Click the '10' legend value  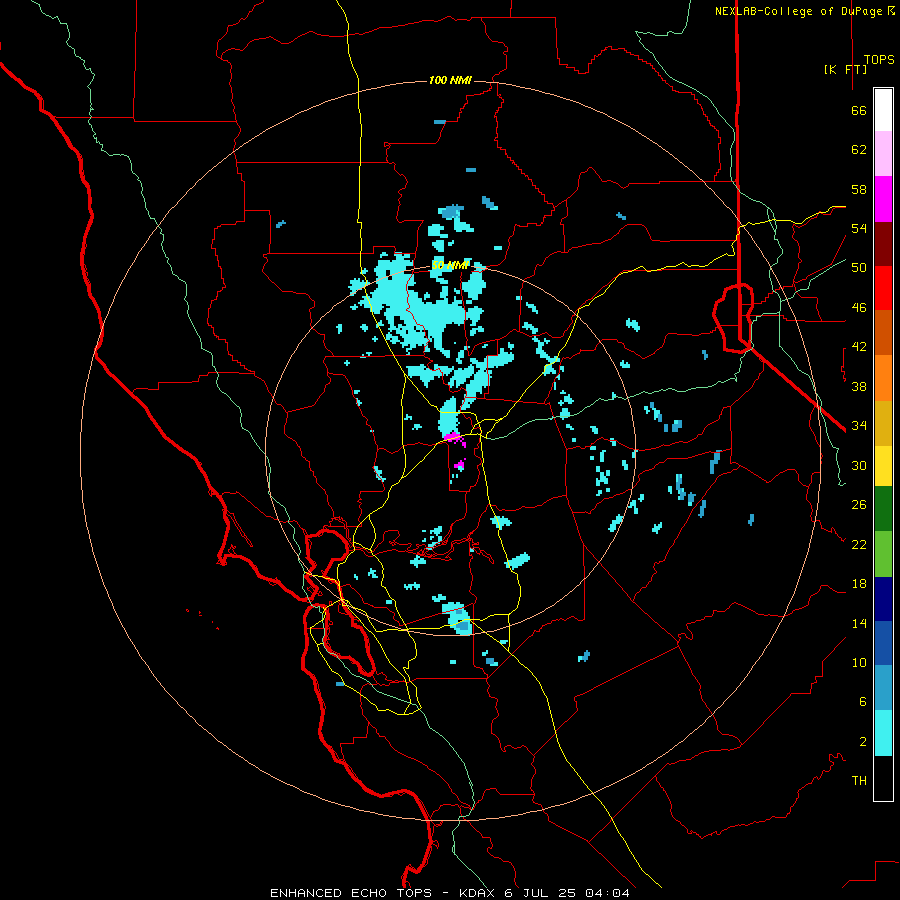coord(859,663)
